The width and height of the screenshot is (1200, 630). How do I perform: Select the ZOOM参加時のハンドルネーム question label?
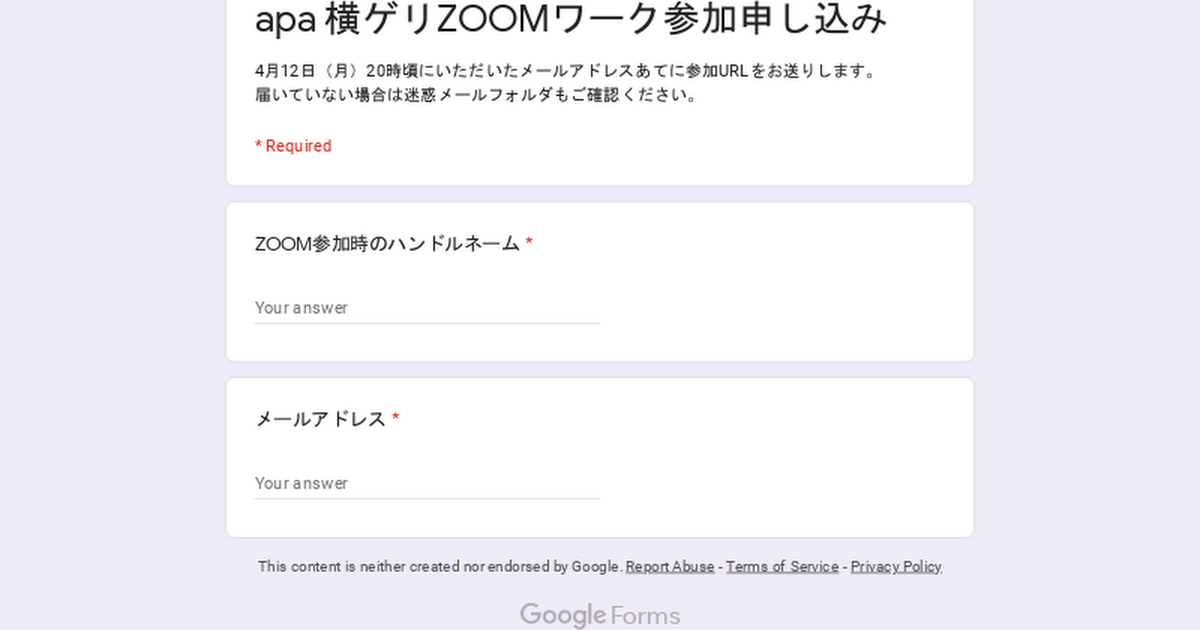pos(387,244)
